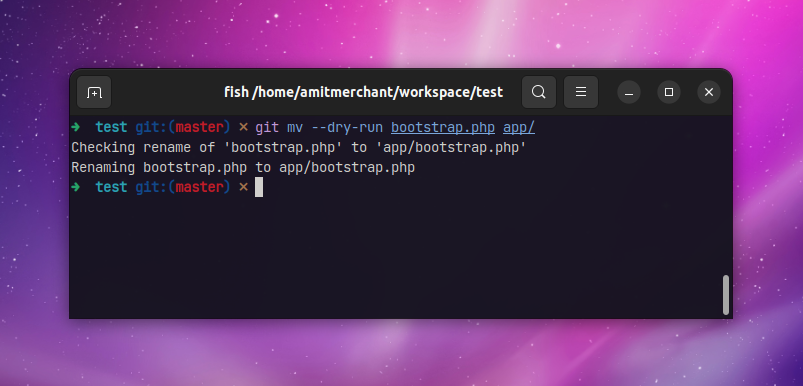Viewport: 803px width, 386px height.
Task: Click the terminal scrollbar handle
Action: click(726, 295)
